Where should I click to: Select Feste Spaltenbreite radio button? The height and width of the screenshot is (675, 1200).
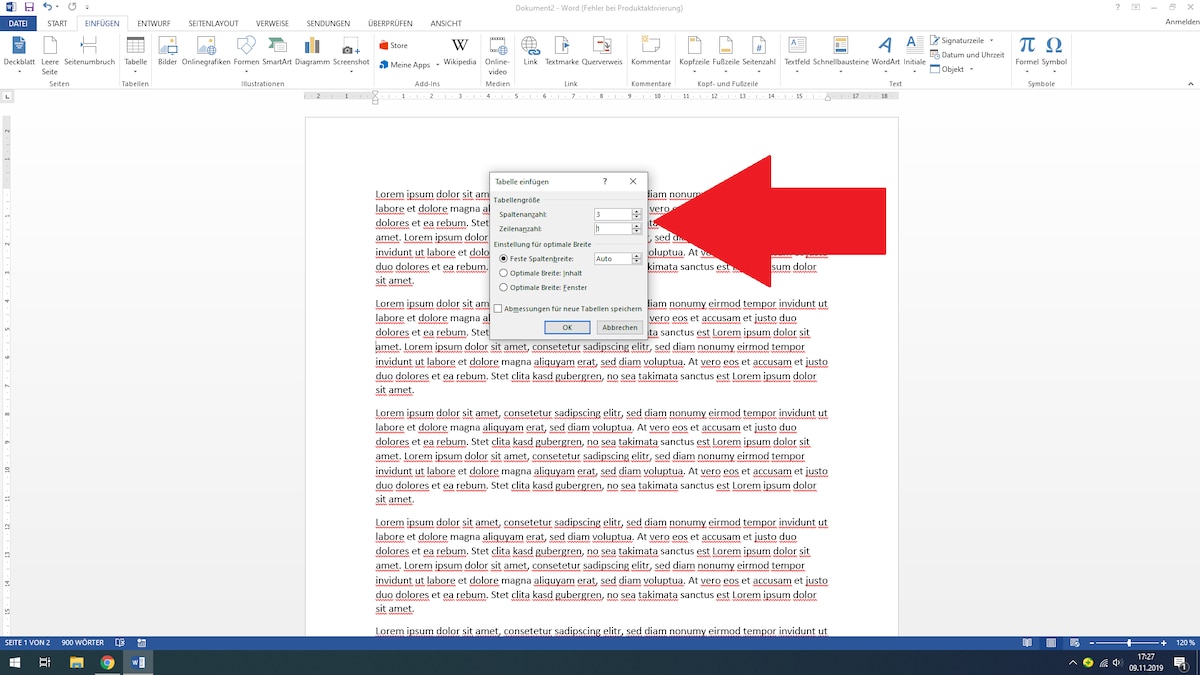click(503, 259)
